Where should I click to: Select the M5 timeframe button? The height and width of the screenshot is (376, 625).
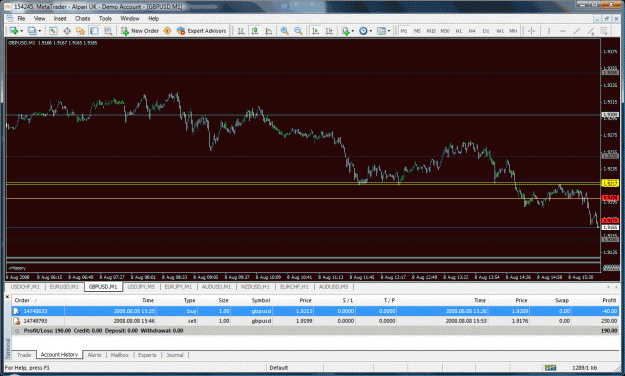pos(417,31)
